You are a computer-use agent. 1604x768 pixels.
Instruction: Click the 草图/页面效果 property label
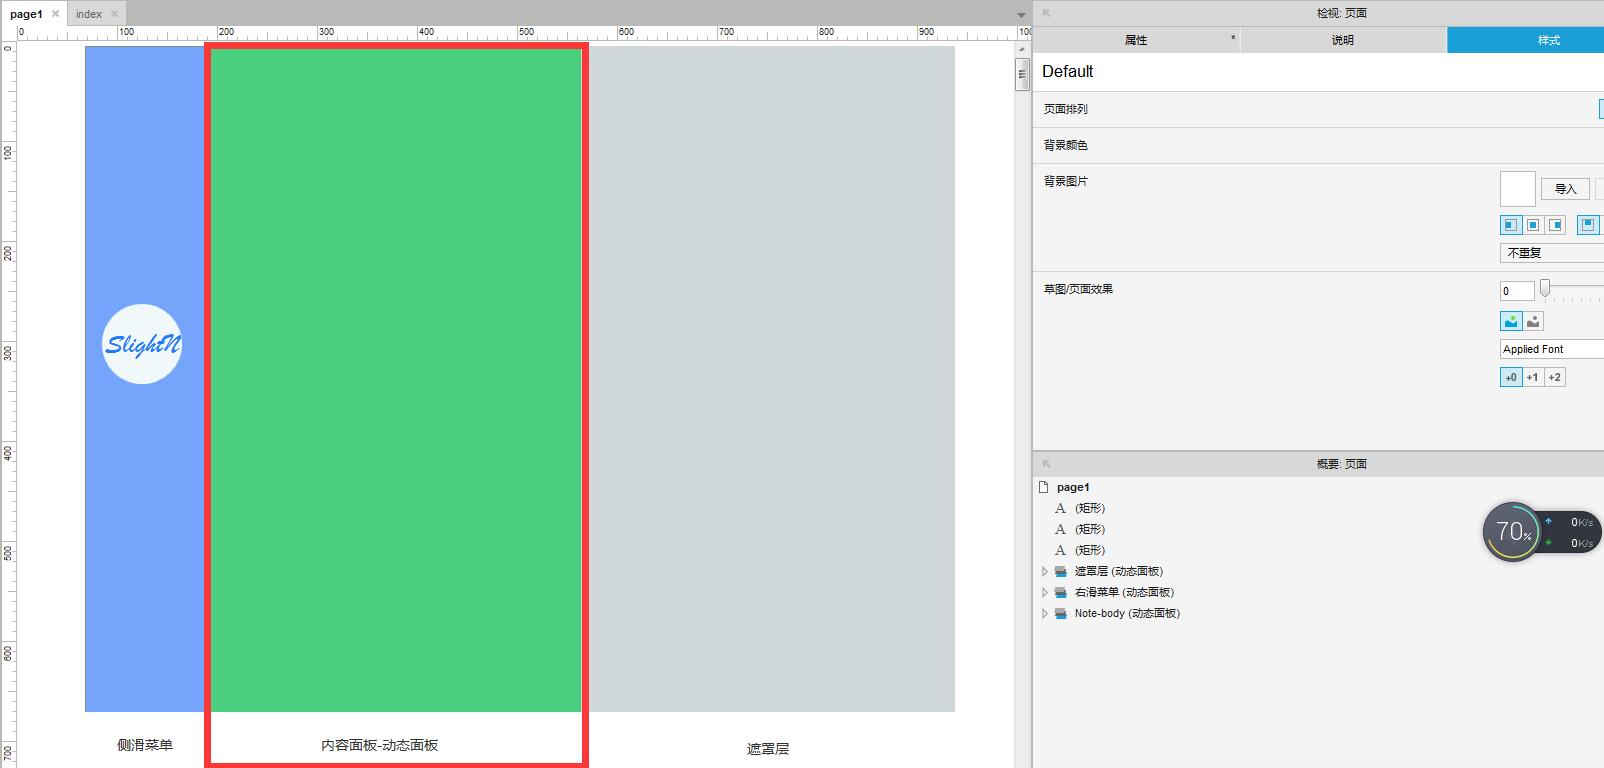pyautogui.click(x=1078, y=289)
